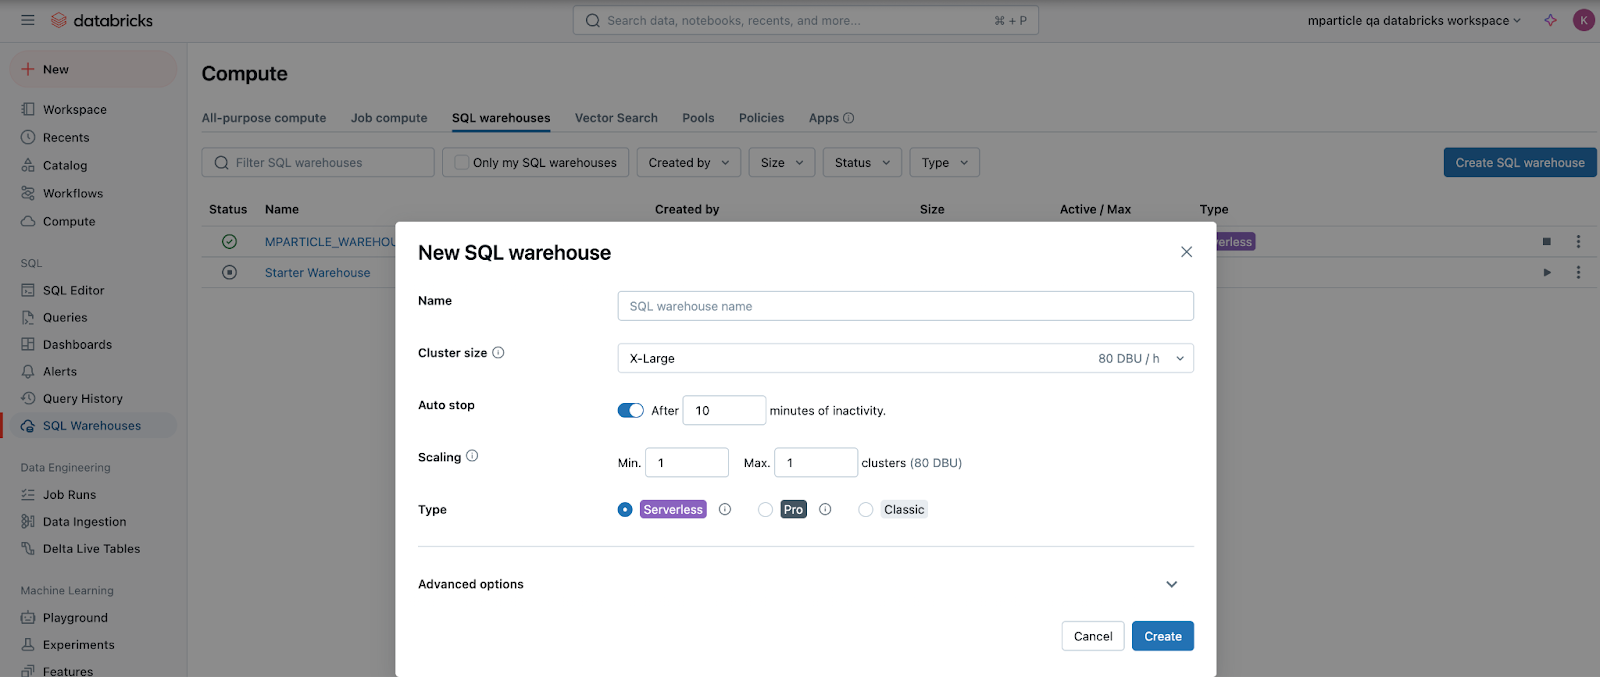Click the Dashboards icon in sidebar
1600x677 pixels.
(x=28, y=344)
